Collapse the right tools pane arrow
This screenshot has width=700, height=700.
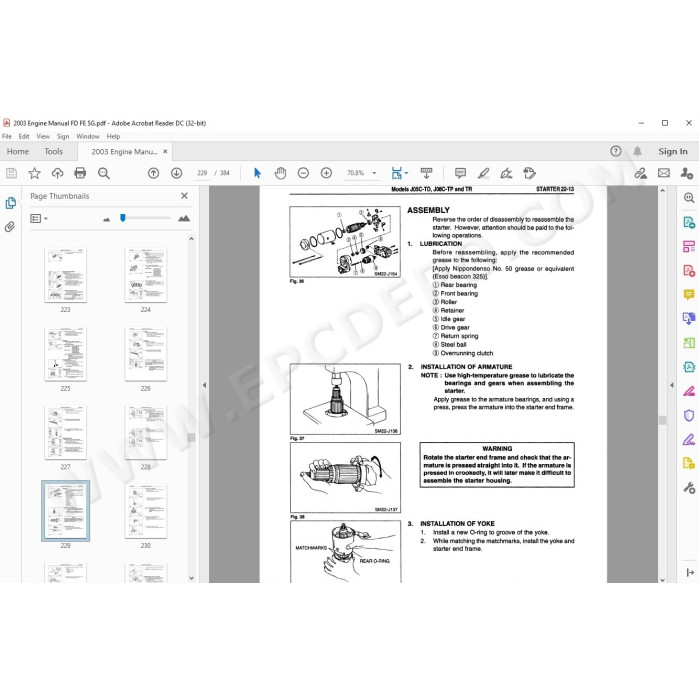click(x=672, y=385)
